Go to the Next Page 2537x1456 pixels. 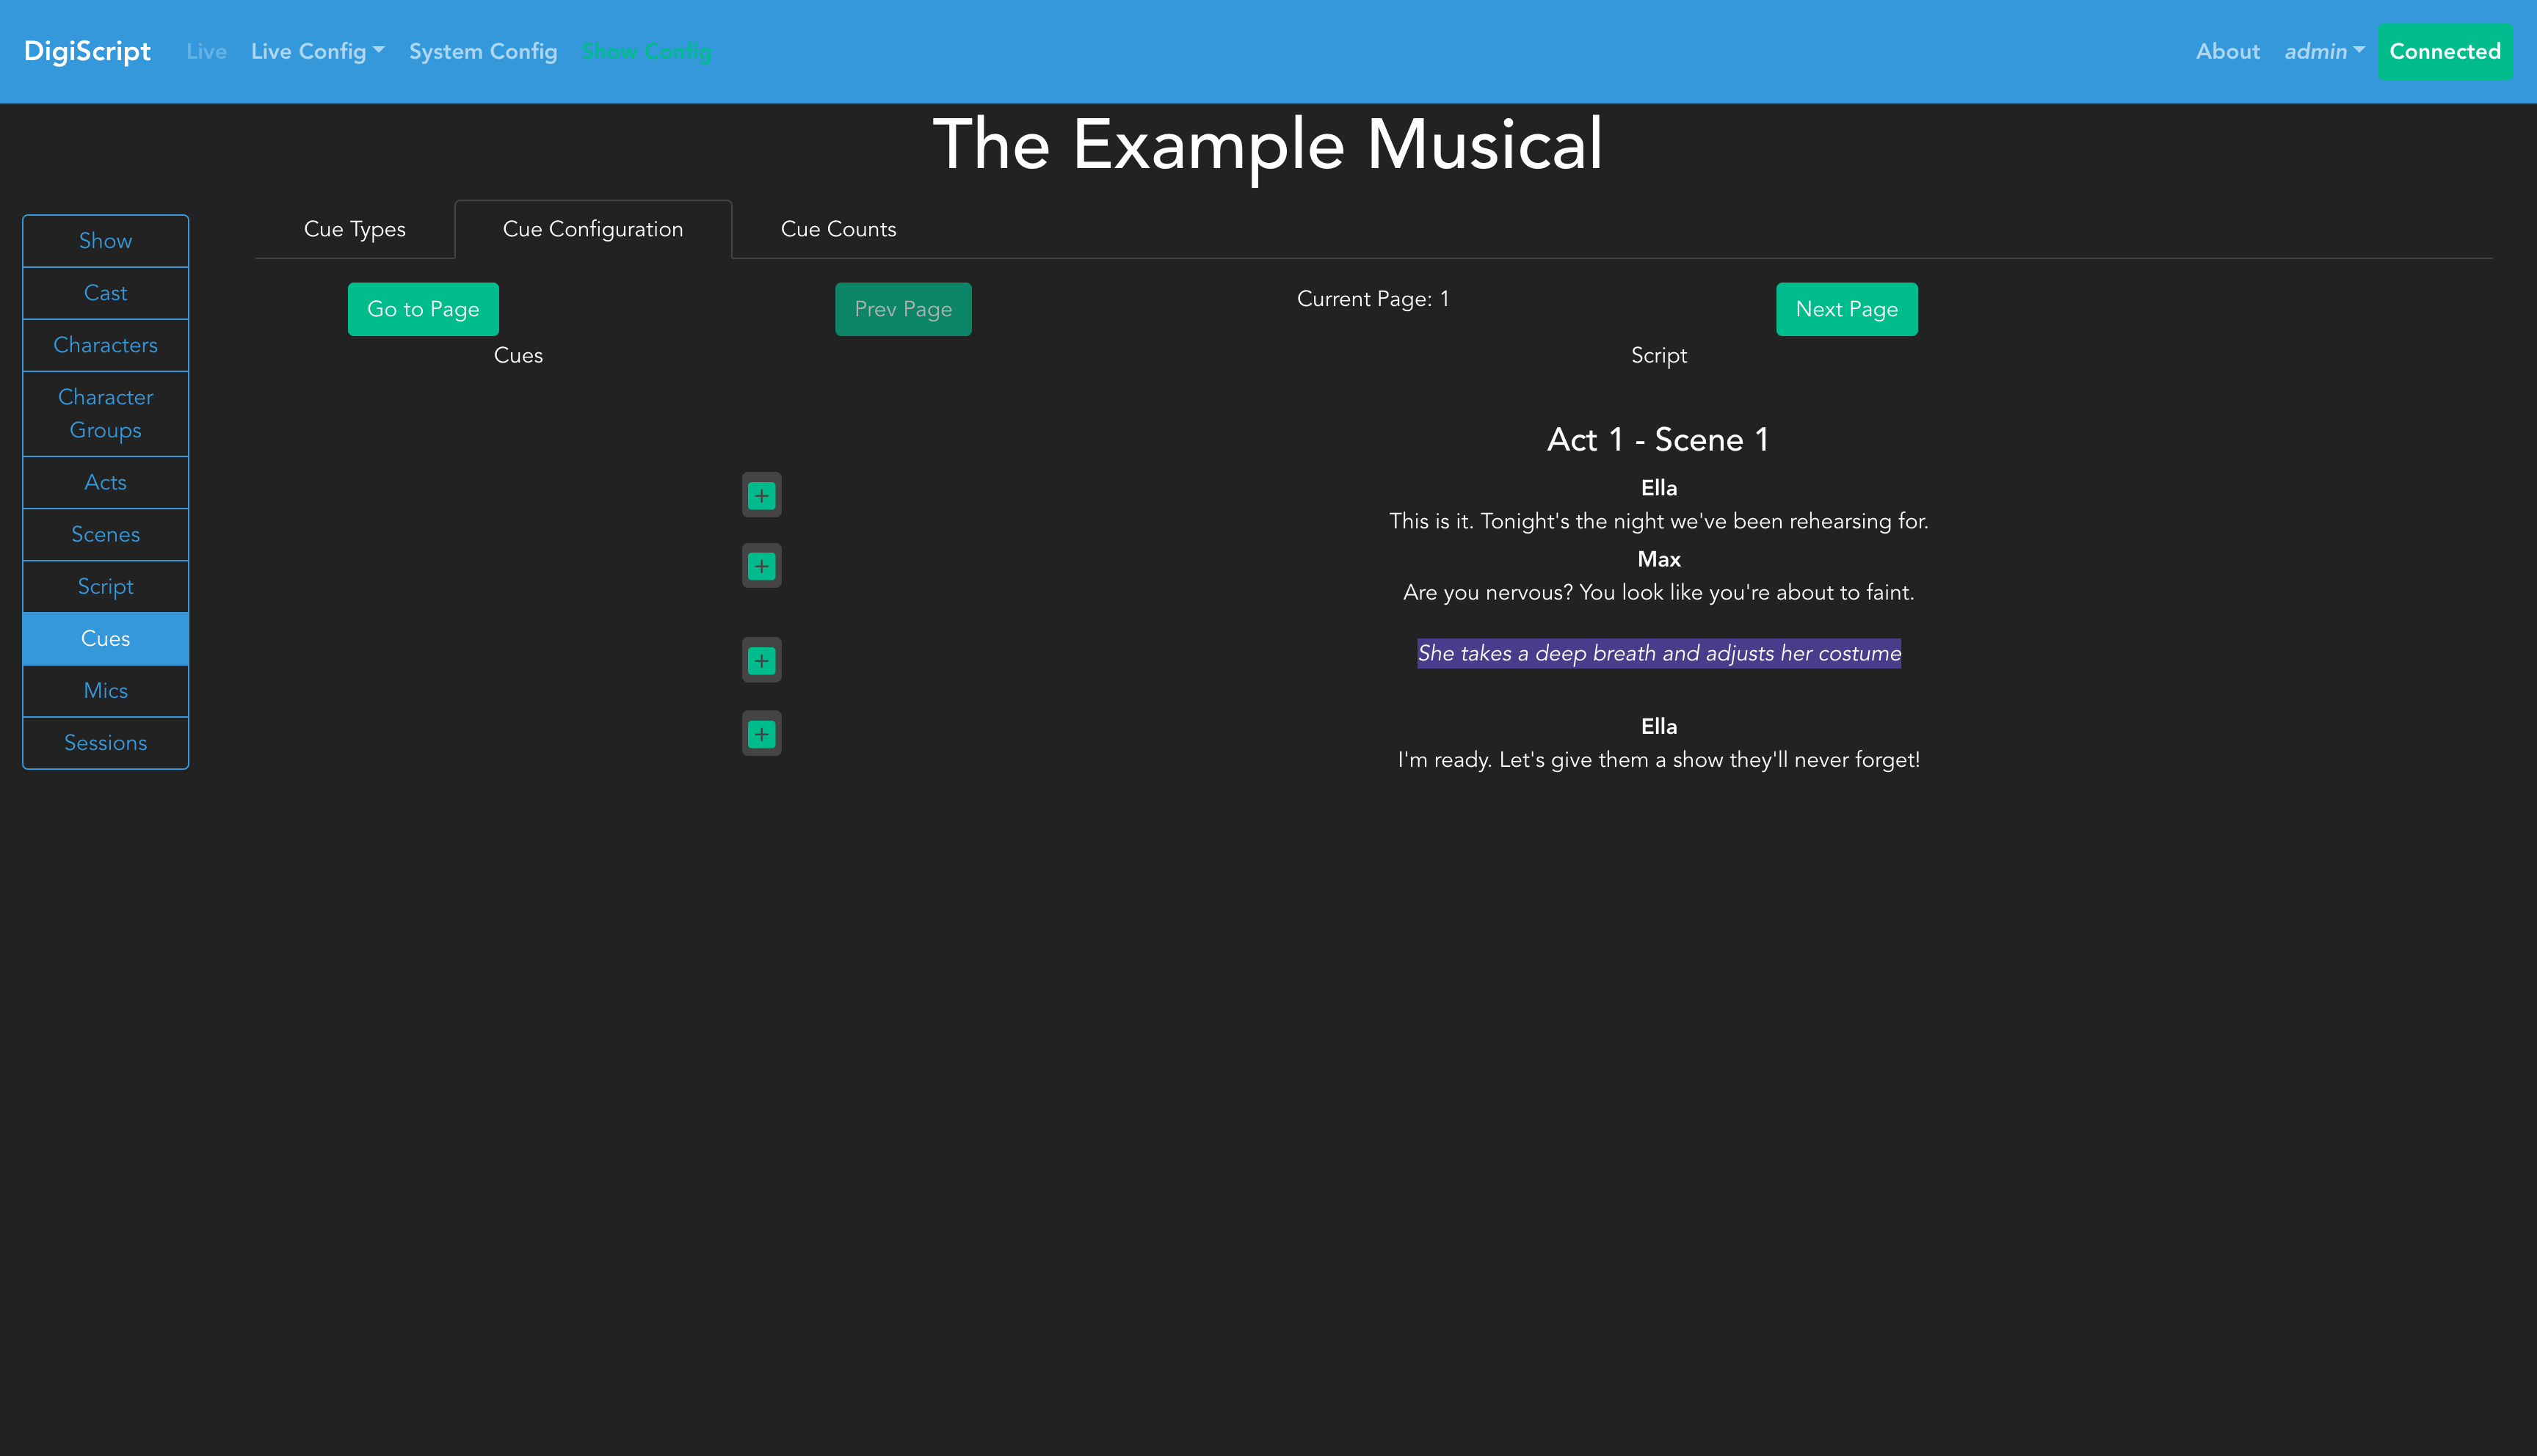coord(1845,309)
